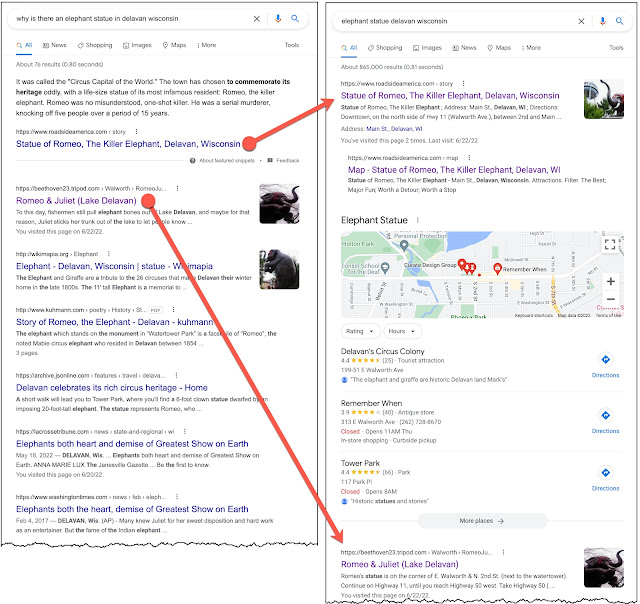Open three-dot menu beside right roadsideamerica story URL
Viewport: 640px width, 604px height.
tap(463, 84)
